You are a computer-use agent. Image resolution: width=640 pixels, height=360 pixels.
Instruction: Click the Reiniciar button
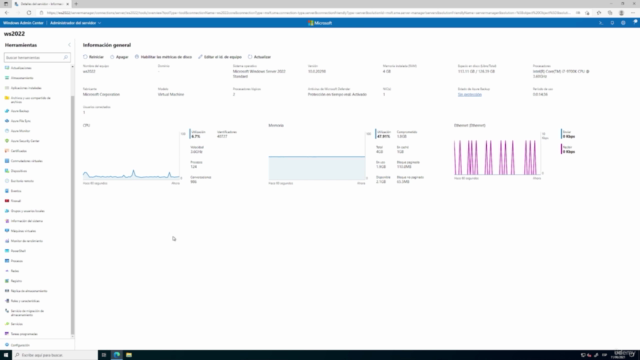tap(93, 57)
